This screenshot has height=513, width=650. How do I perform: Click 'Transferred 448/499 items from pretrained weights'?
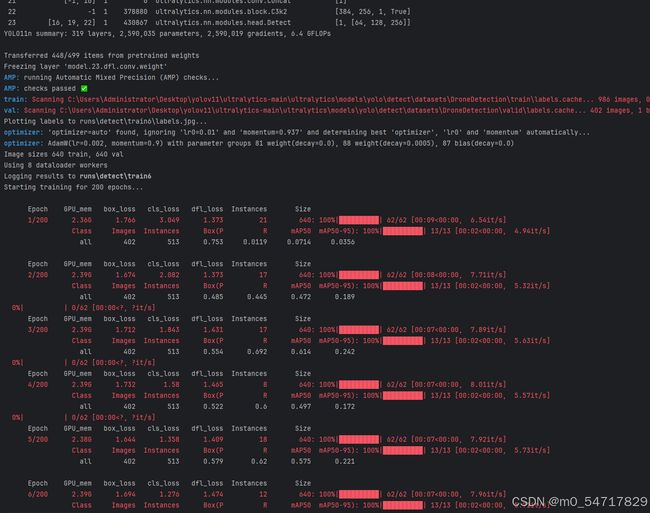[x=102, y=56]
